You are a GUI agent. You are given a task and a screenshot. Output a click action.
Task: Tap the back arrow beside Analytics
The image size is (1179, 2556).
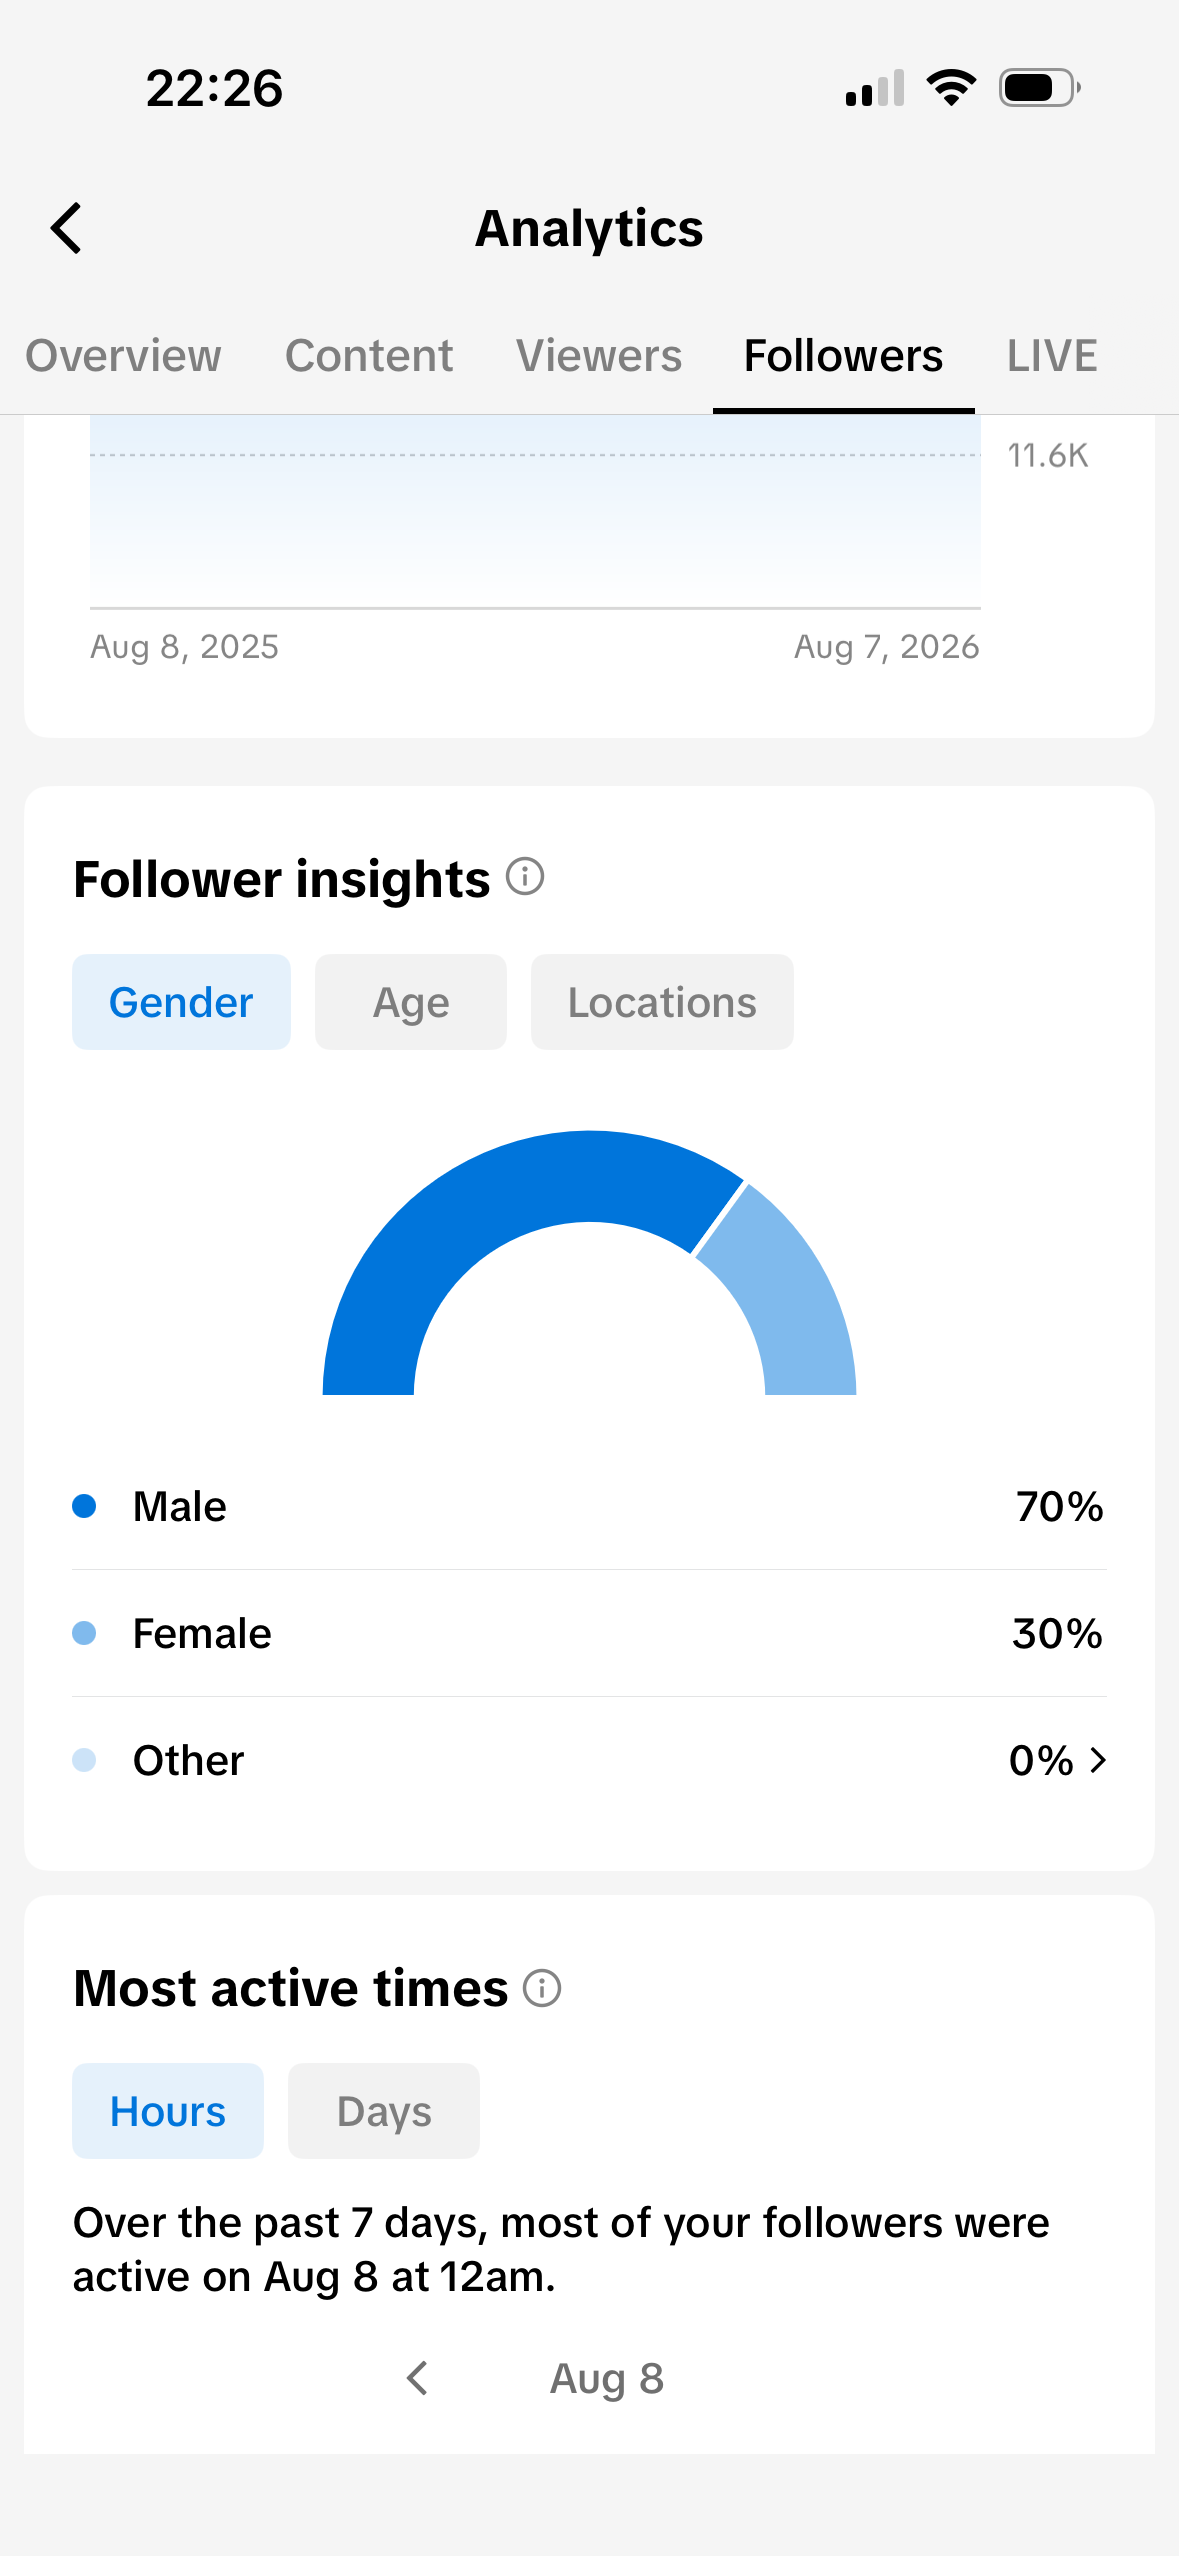[66, 229]
